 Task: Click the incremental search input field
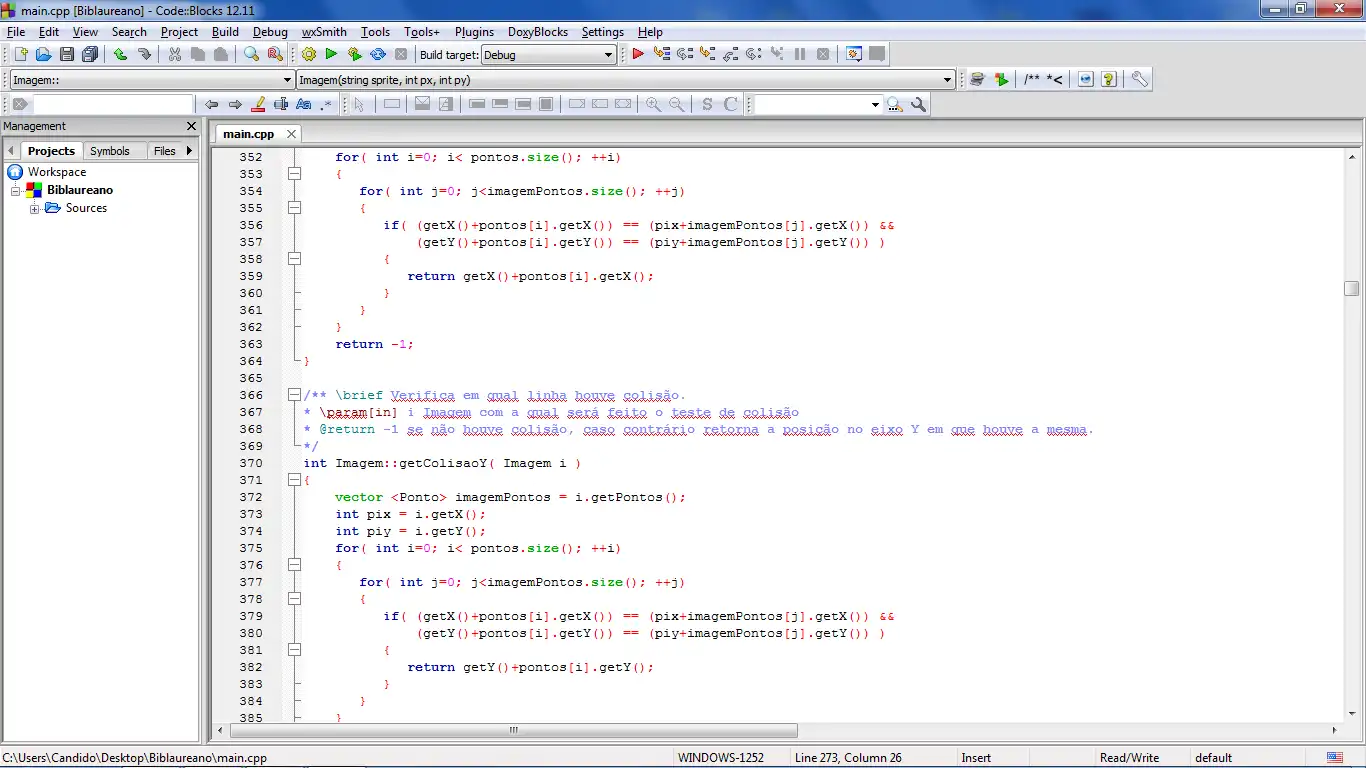pyautogui.click(x=112, y=104)
